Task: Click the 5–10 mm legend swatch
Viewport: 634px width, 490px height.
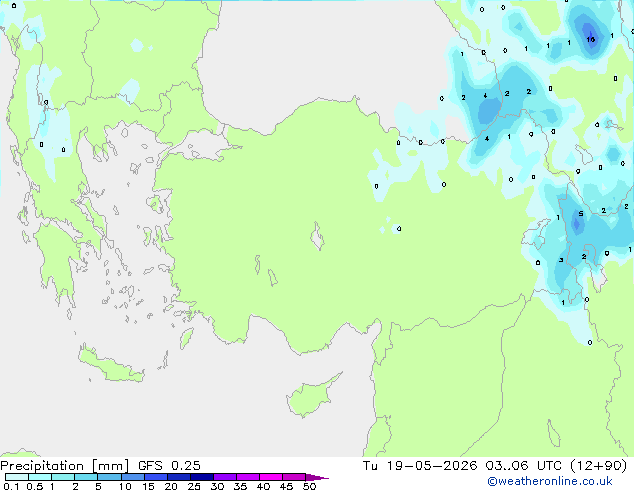Action: 109,477
